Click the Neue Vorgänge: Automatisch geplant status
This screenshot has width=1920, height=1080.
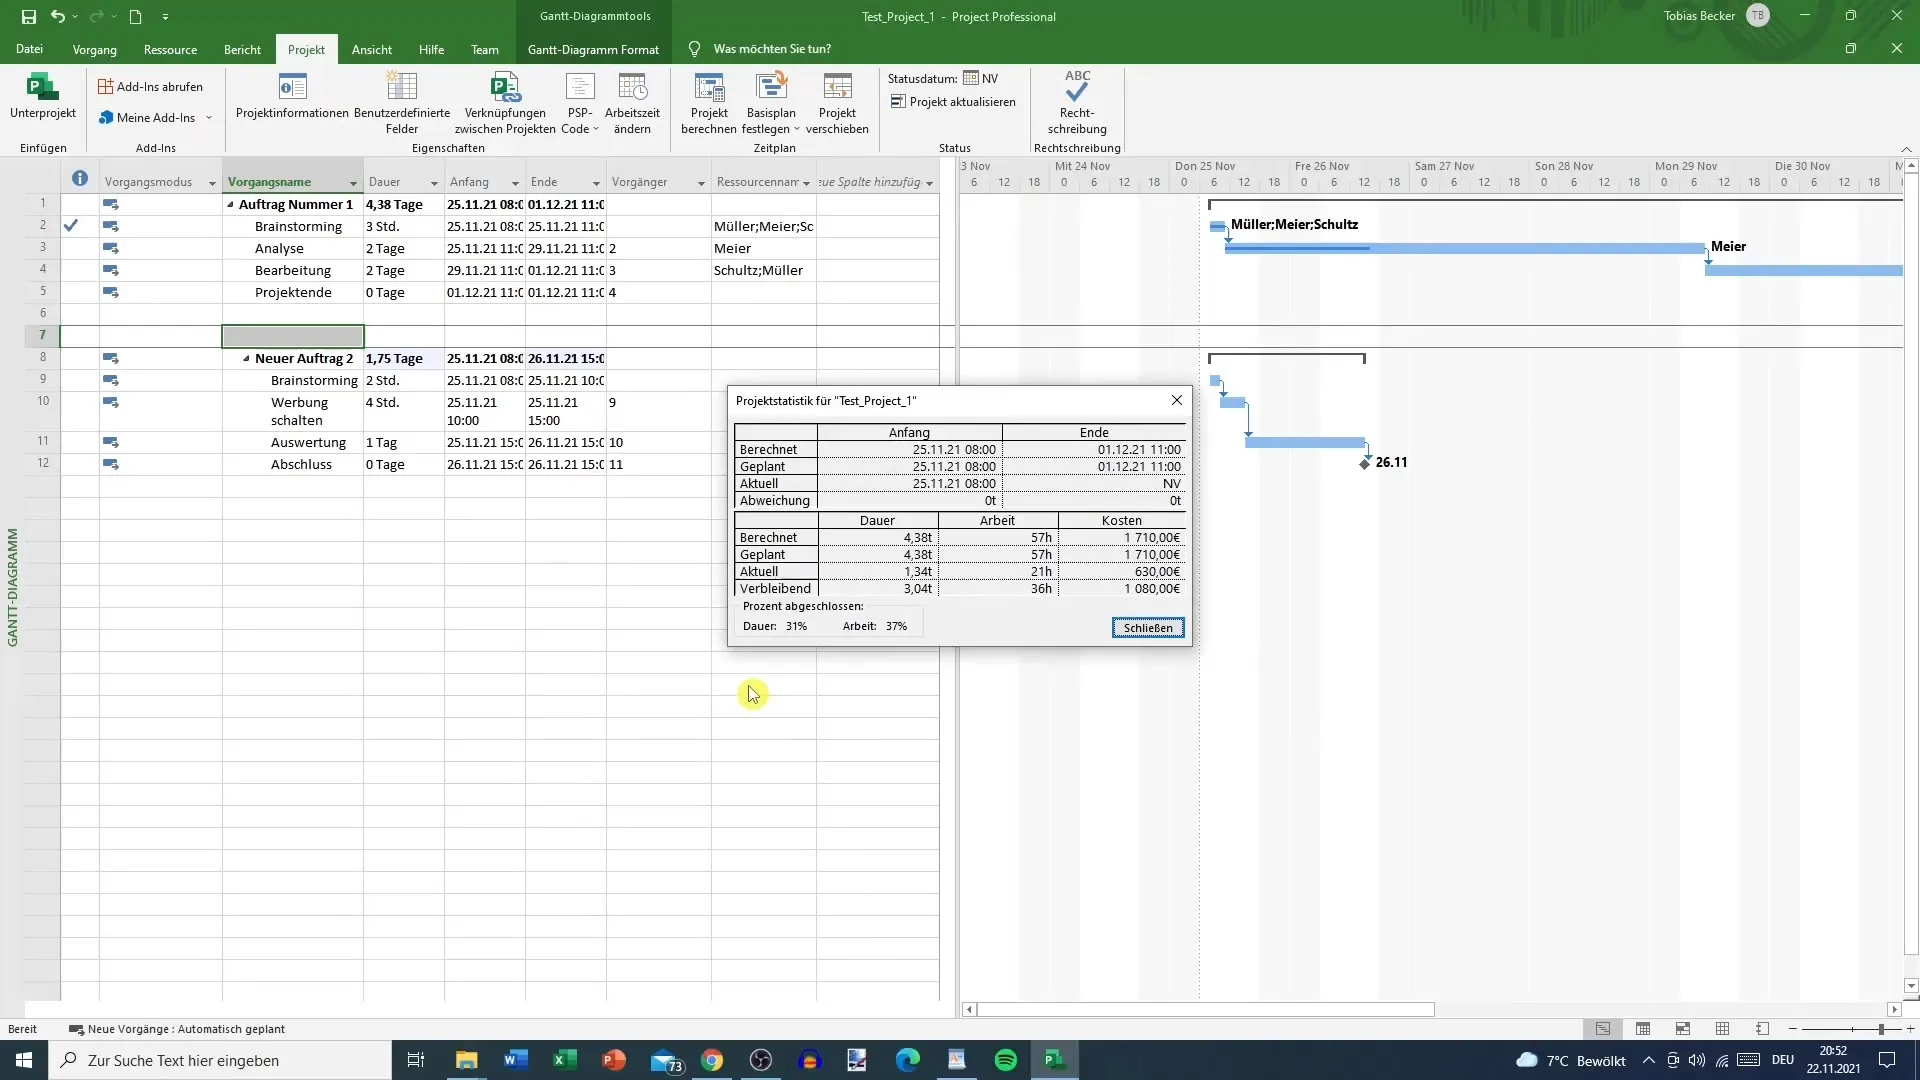177,1029
